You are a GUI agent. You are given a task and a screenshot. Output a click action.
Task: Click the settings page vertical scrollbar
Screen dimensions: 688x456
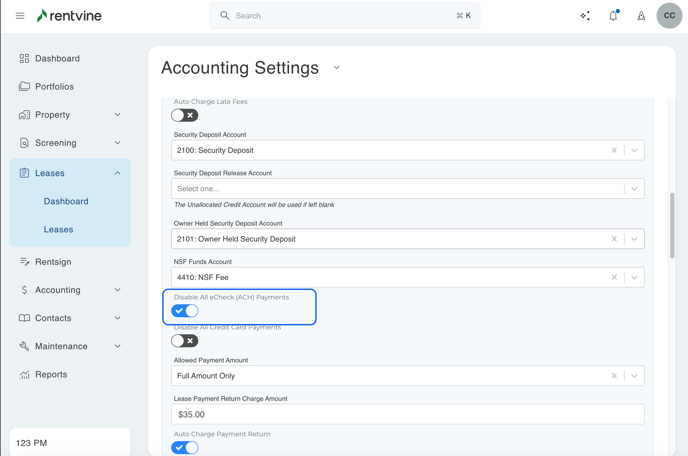[x=672, y=225]
